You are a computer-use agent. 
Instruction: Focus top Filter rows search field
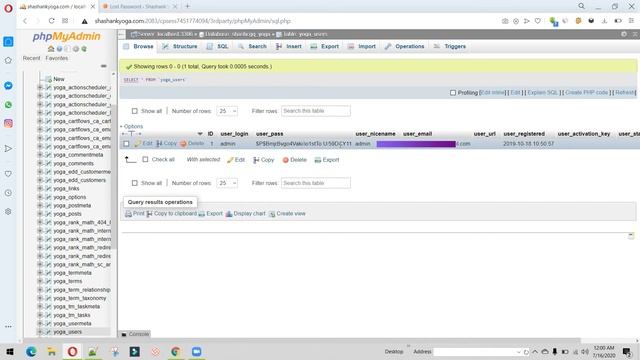pyautogui.click(x=316, y=111)
